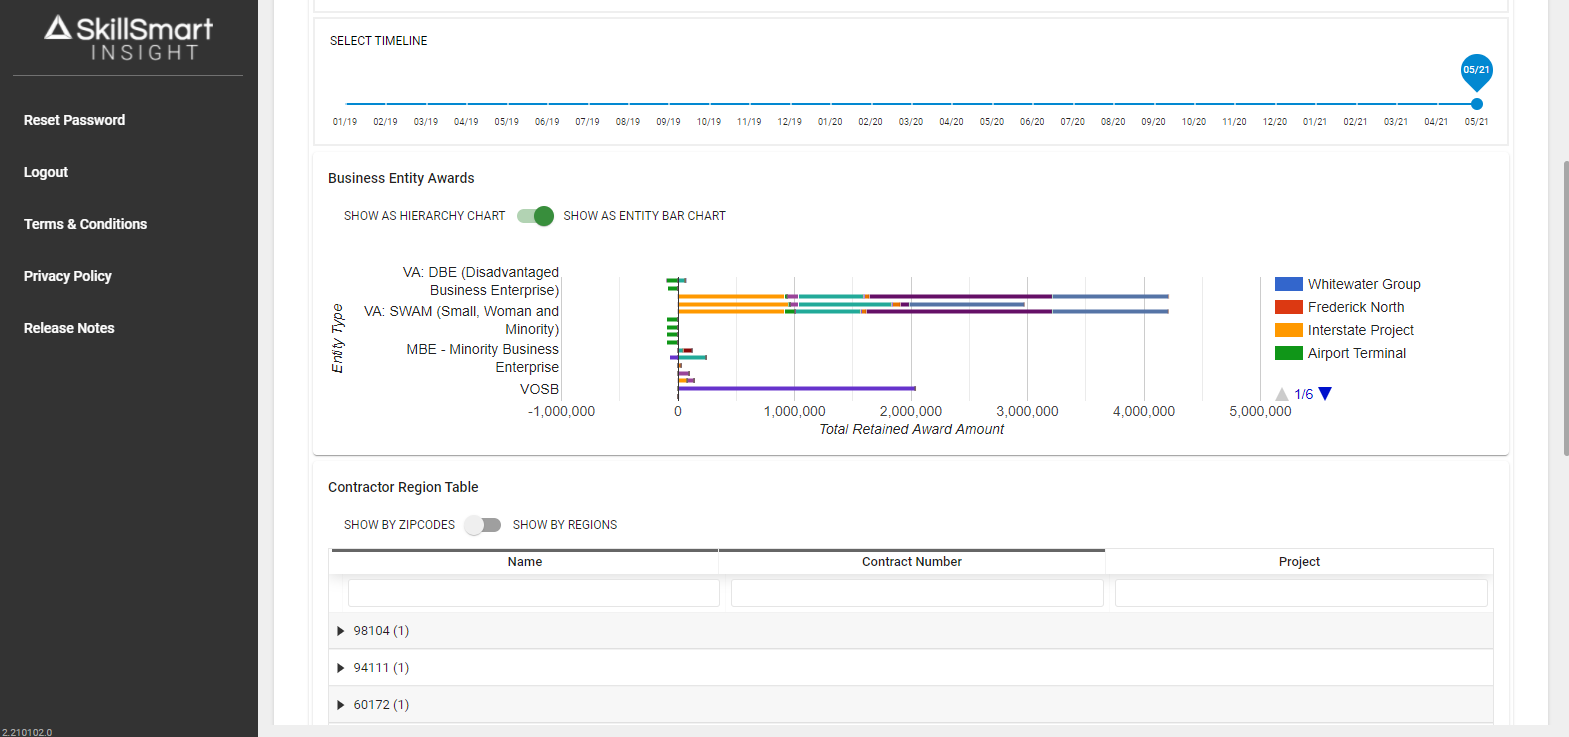Select Logout in sidebar
This screenshot has width=1569, height=737.
tap(46, 172)
